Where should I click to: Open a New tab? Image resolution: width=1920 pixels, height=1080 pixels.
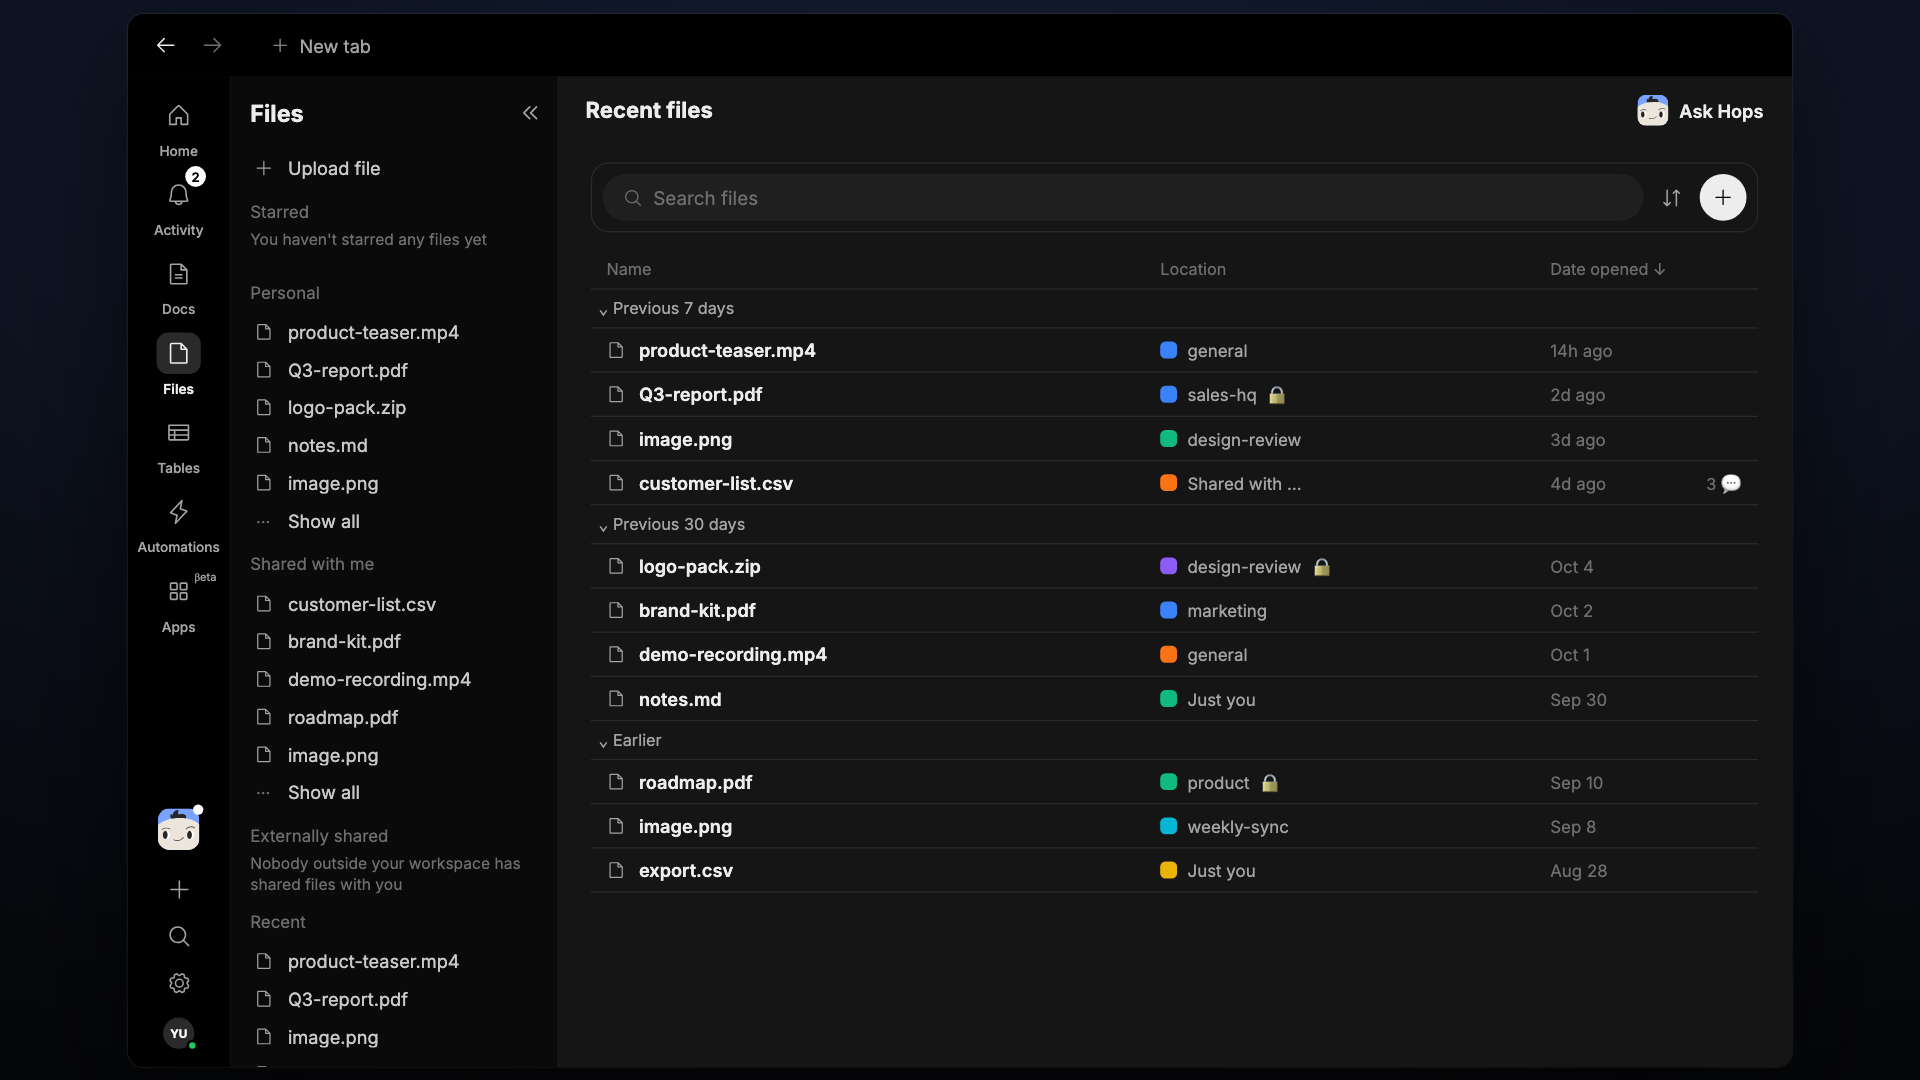pos(321,46)
